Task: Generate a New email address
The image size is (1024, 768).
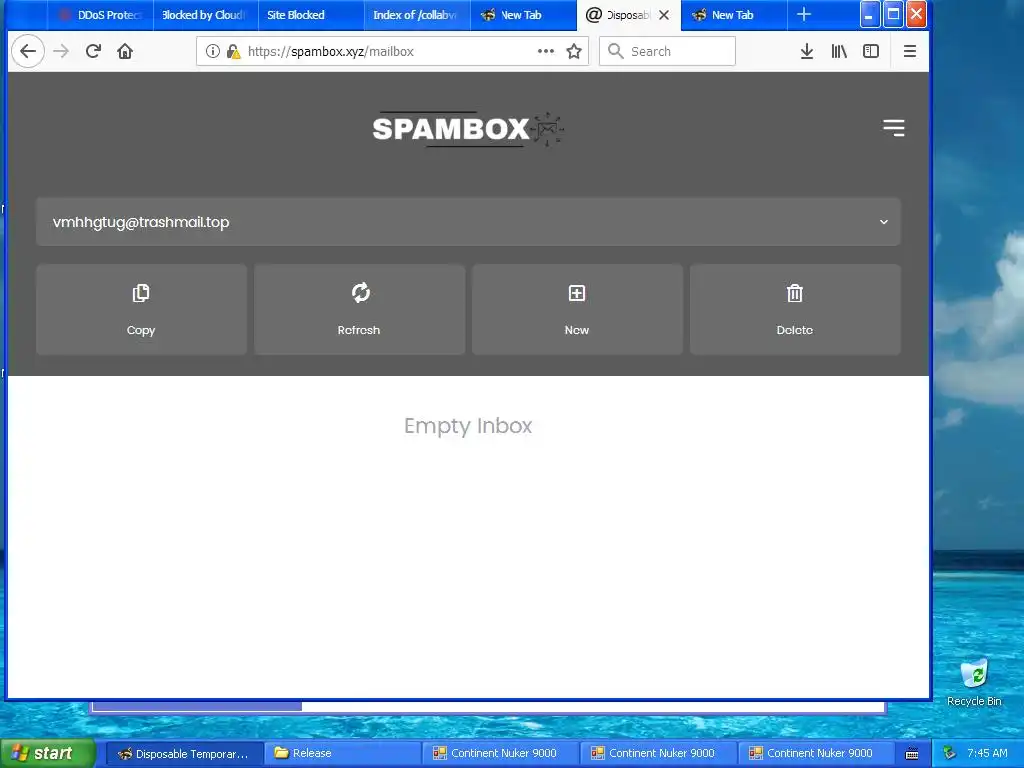Action: point(577,310)
